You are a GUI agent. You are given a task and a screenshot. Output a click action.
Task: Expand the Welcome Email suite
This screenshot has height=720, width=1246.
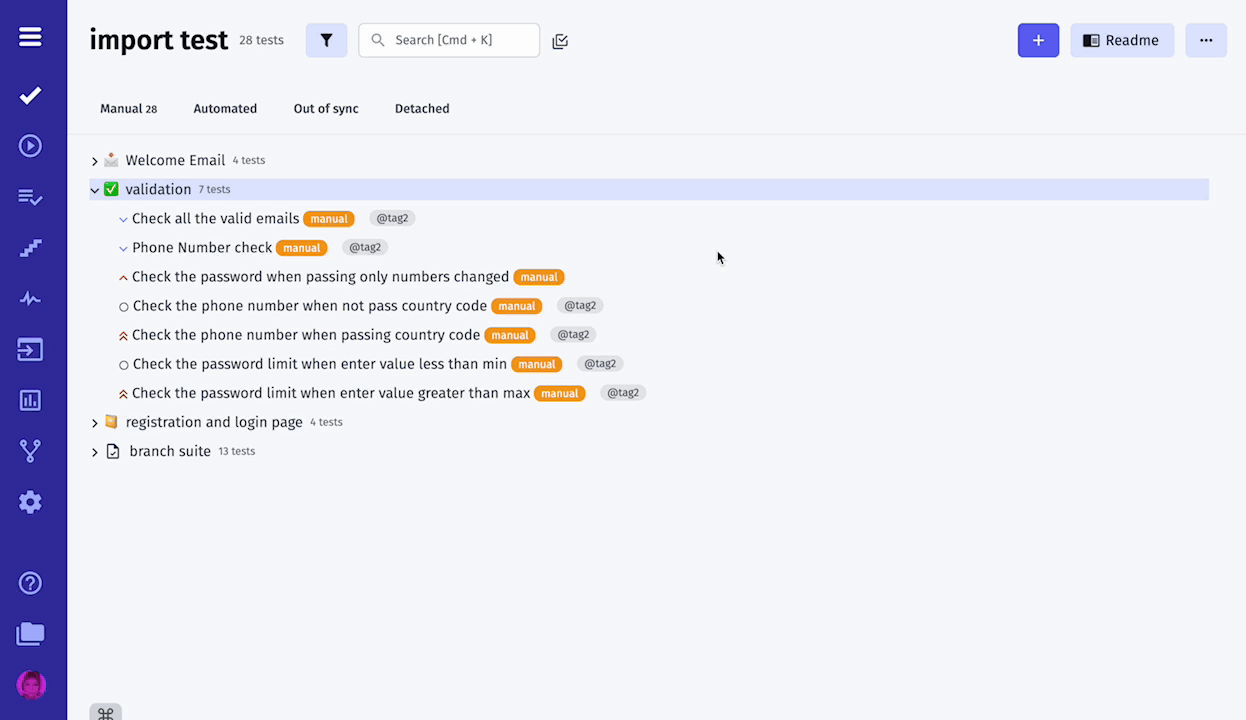(95, 161)
